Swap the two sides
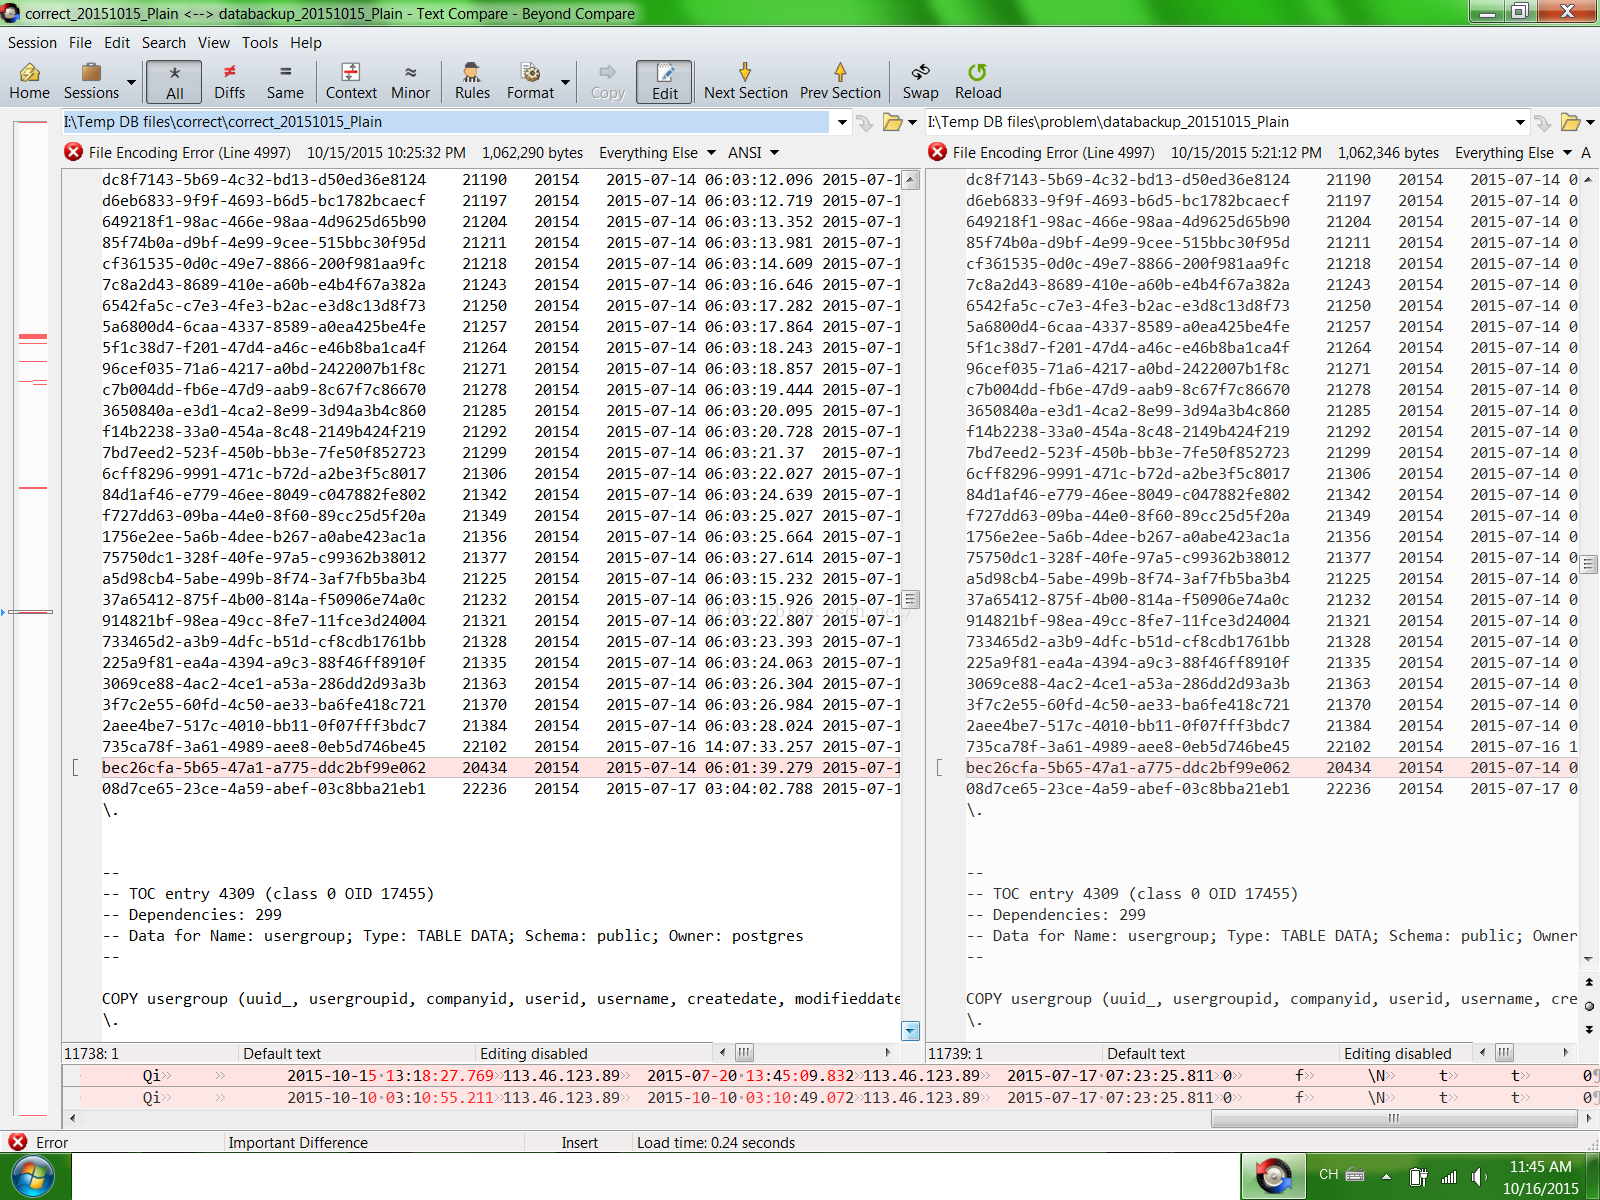1600x1200 pixels. click(920, 81)
